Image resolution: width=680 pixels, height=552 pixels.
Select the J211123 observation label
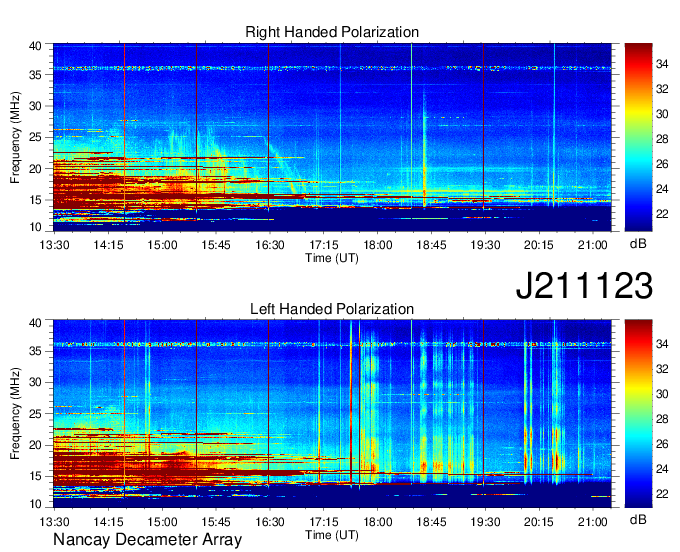(584, 285)
